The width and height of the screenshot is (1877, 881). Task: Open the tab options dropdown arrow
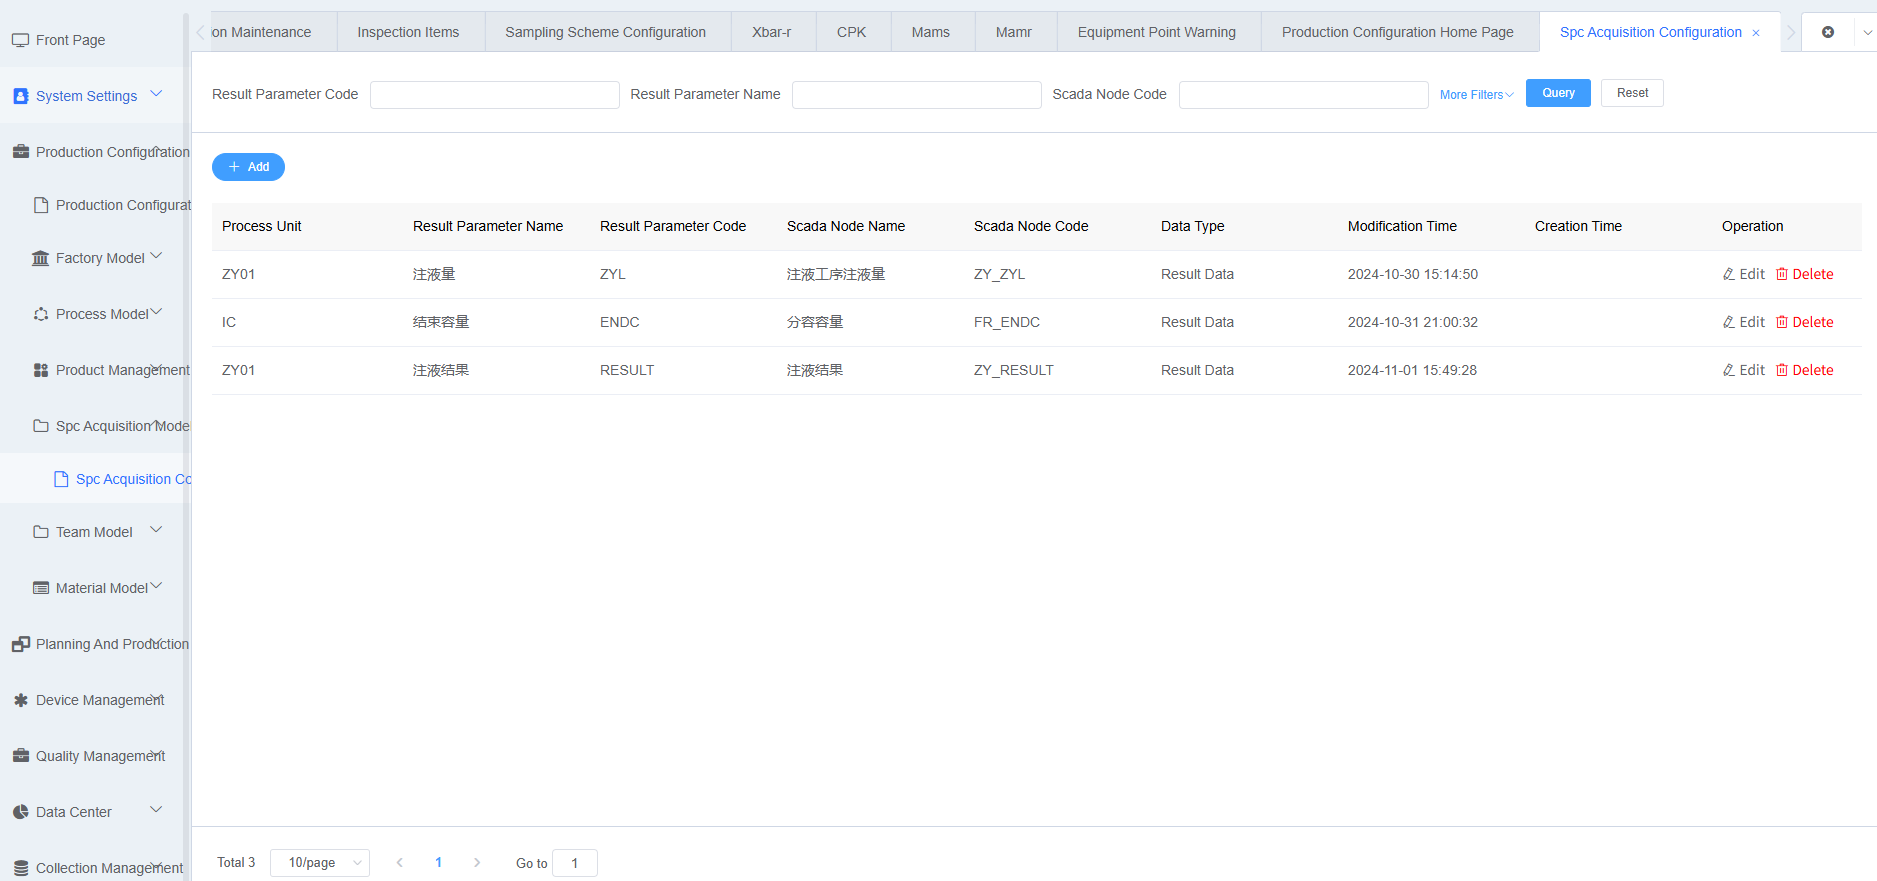[x=1867, y=33]
